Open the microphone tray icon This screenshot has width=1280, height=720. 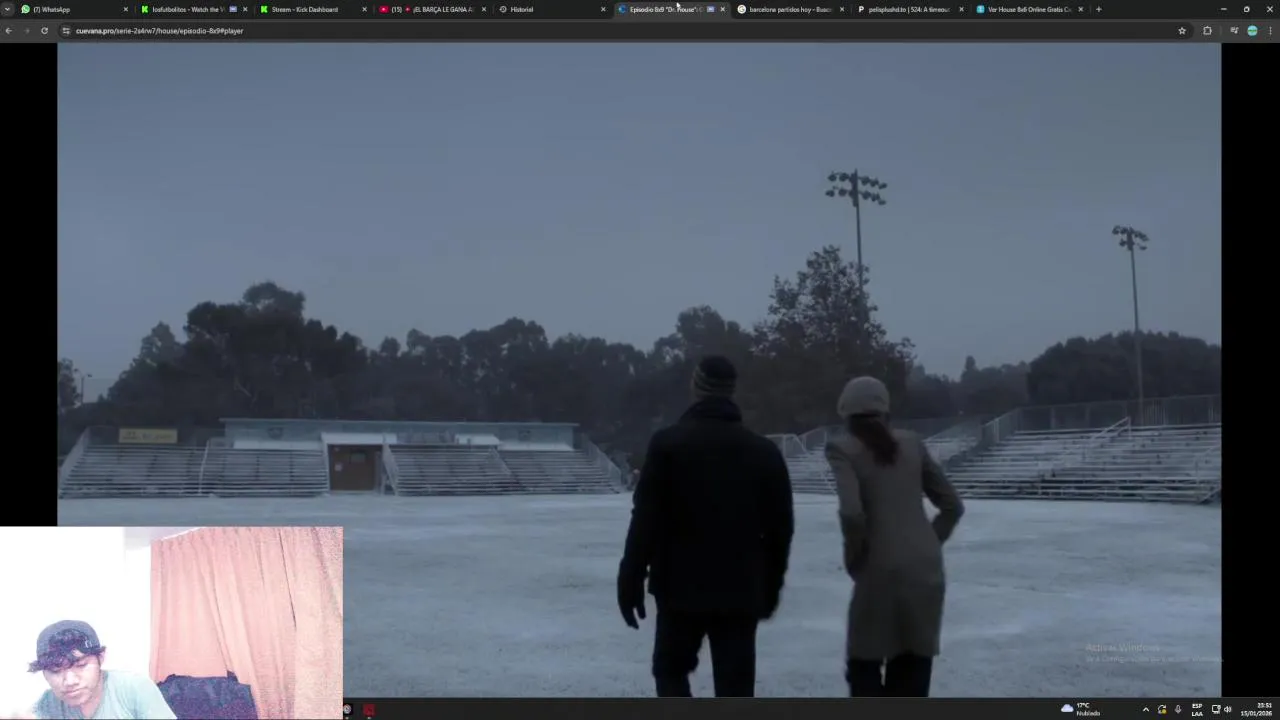click(x=1177, y=709)
